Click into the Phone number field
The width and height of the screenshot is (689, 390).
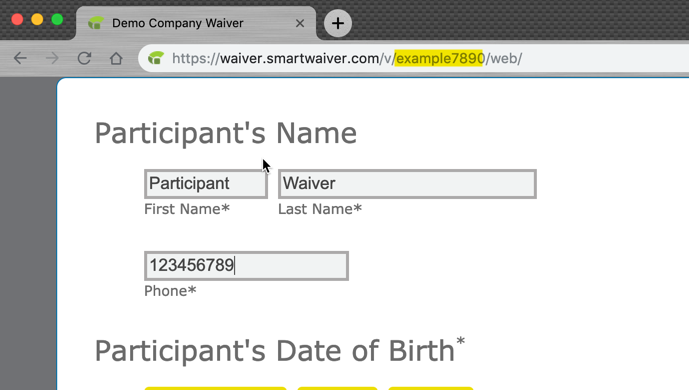tap(246, 266)
